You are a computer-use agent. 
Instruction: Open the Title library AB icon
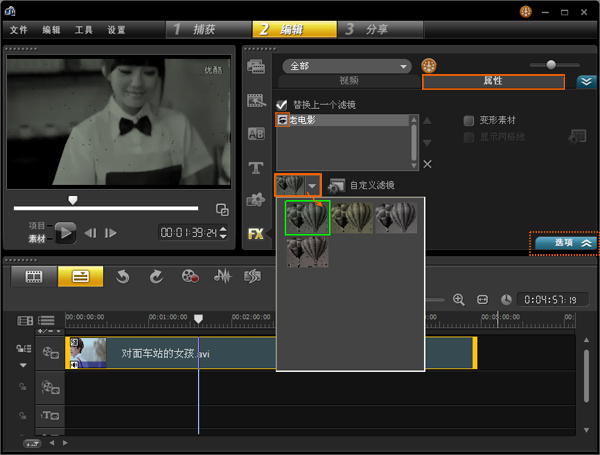(256, 134)
